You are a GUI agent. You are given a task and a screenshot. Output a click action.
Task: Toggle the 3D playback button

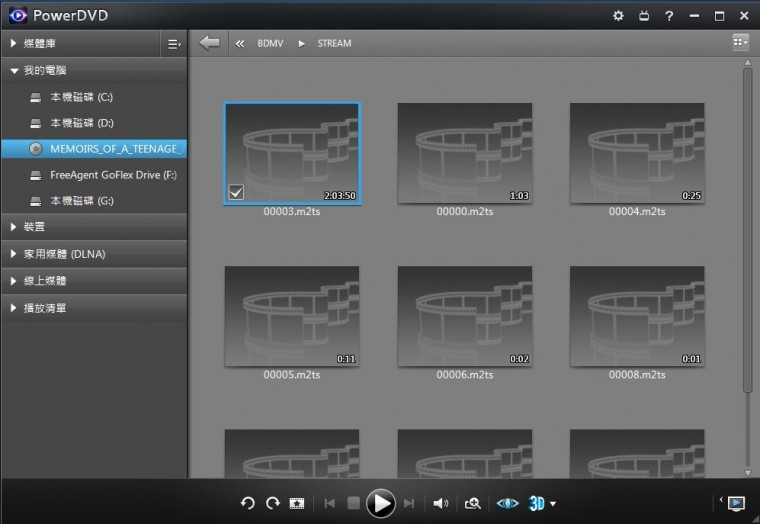point(537,503)
